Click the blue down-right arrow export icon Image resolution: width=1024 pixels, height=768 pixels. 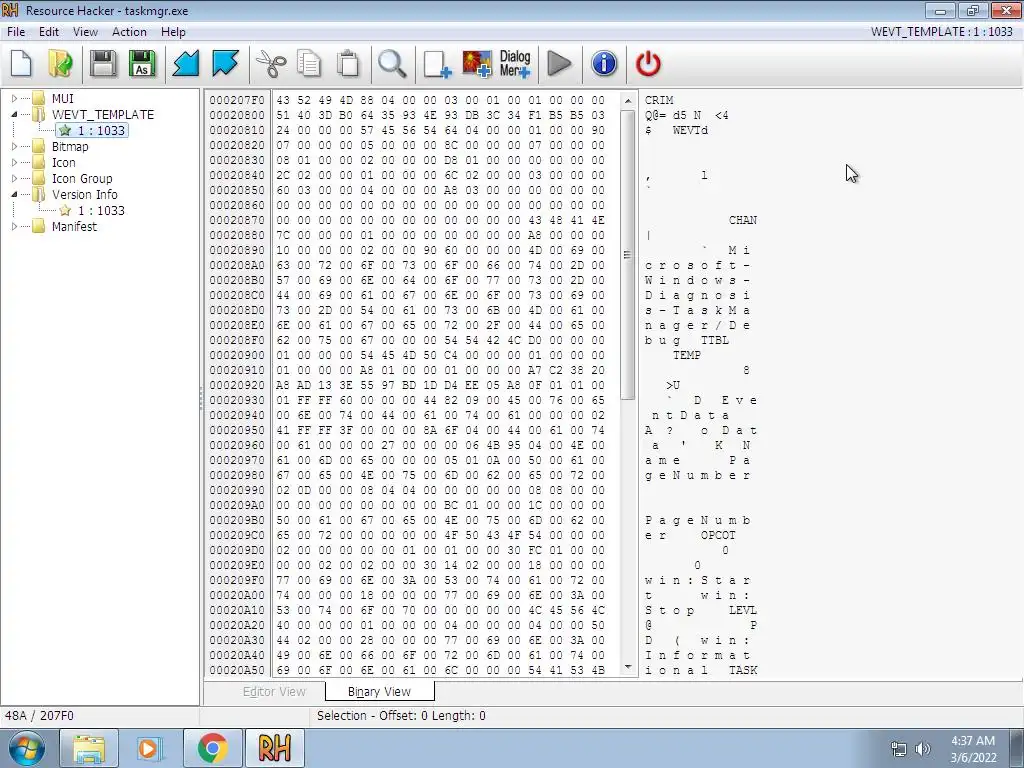coord(225,64)
